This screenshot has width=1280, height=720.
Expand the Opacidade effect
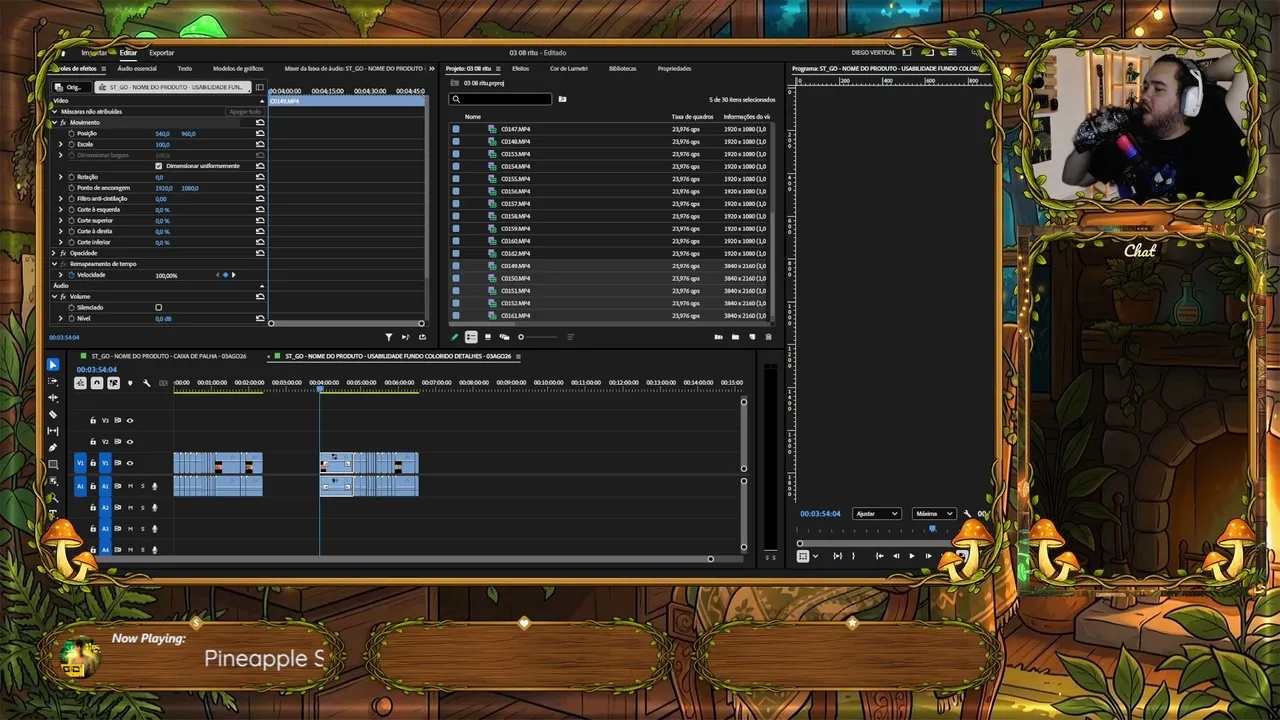click(x=54, y=253)
